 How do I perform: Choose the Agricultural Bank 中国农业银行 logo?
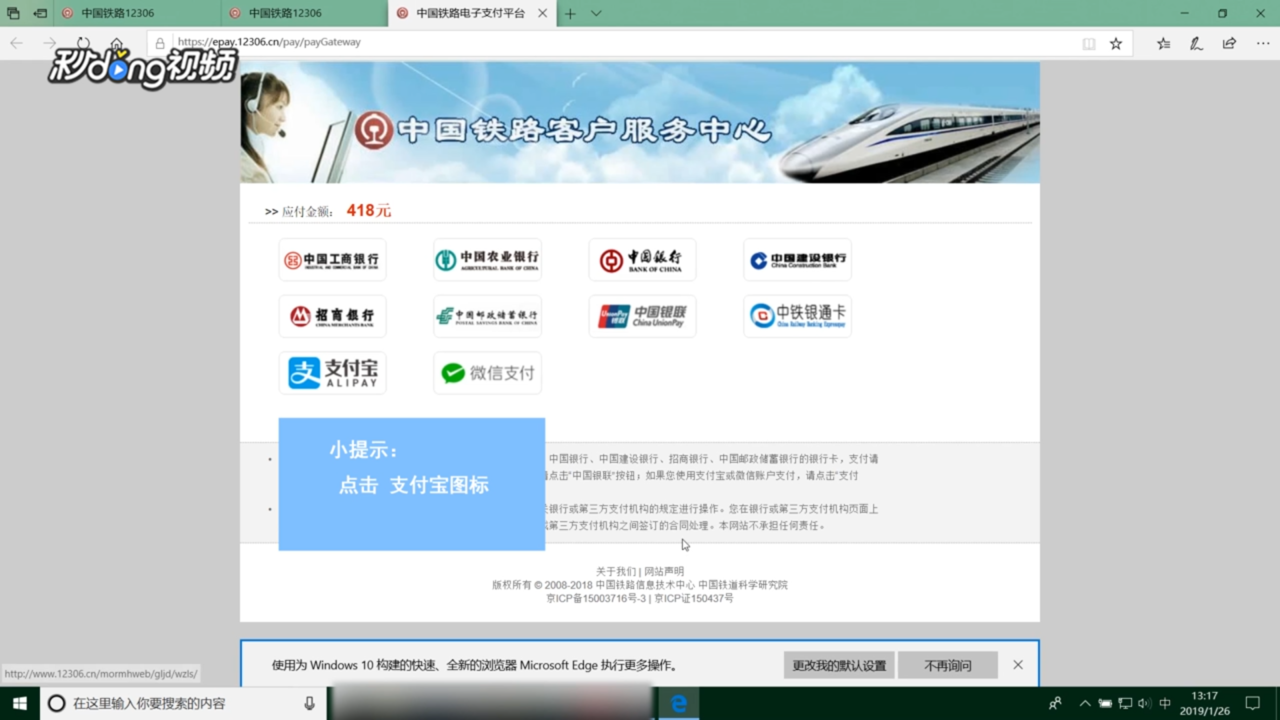click(x=487, y=260)
